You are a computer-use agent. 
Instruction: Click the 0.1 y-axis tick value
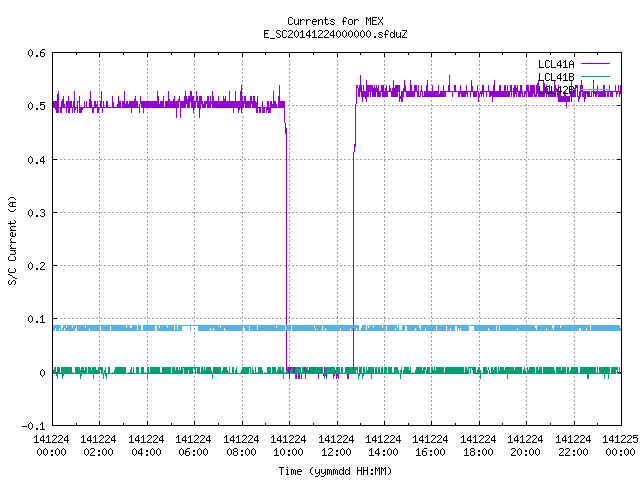click(x=36, y=319)
